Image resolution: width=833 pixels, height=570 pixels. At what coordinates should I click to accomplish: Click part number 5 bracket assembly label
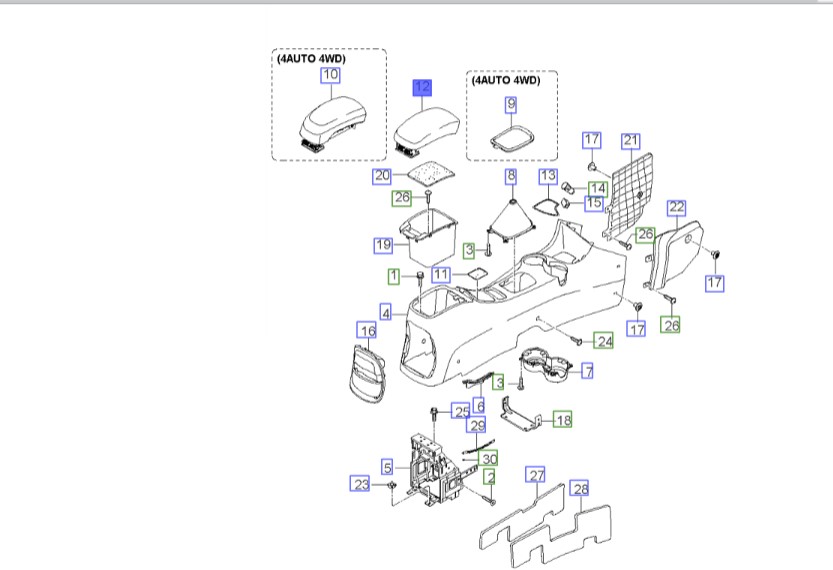point(387,466)
